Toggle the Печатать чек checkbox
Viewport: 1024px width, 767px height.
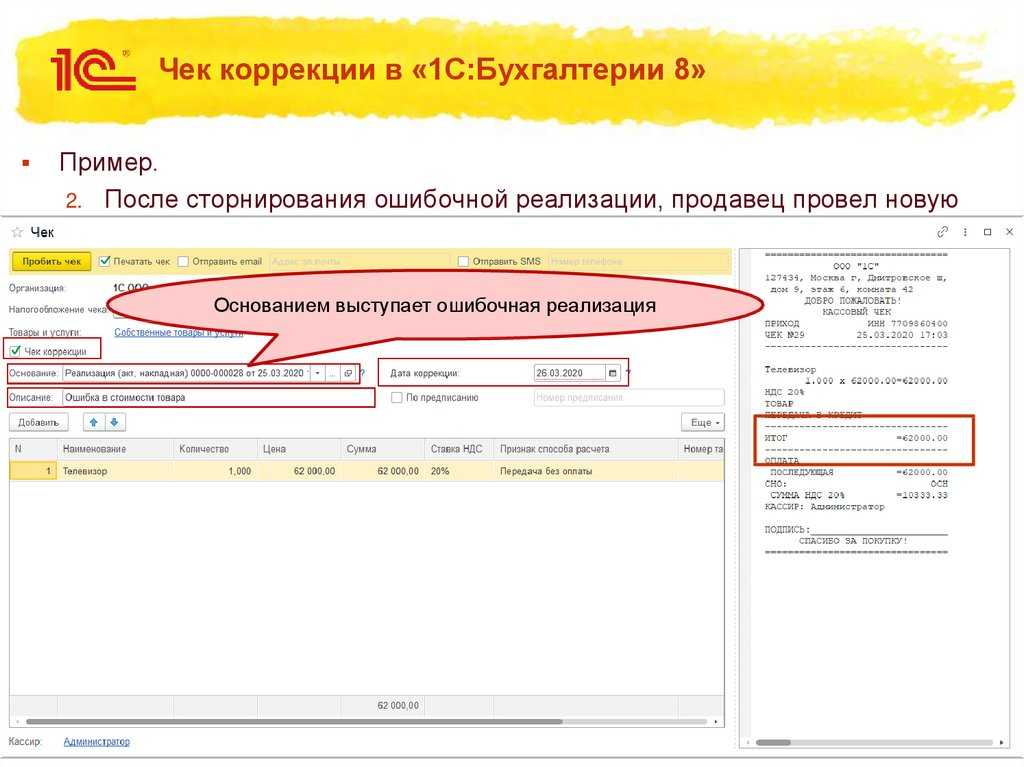pos(104,261)
